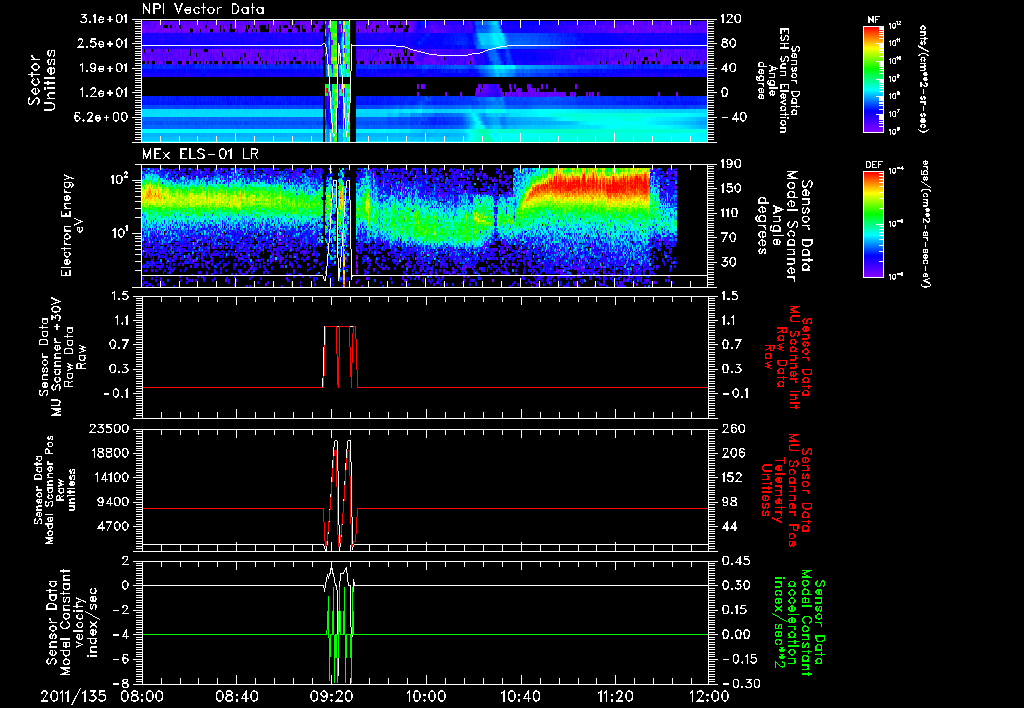Click the 10:00 time axis label
Viewport: 1024px width, 708px height.
point(426,696)
